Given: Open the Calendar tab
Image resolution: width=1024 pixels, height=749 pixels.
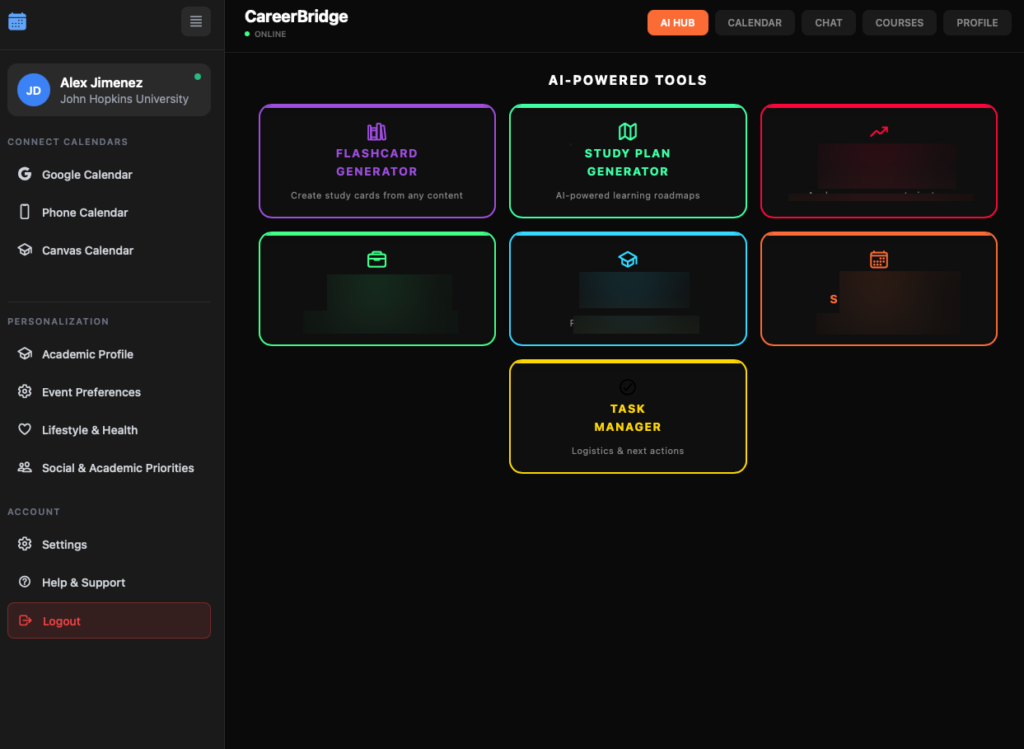Looking at the screenshot, I should click(755, 23).
